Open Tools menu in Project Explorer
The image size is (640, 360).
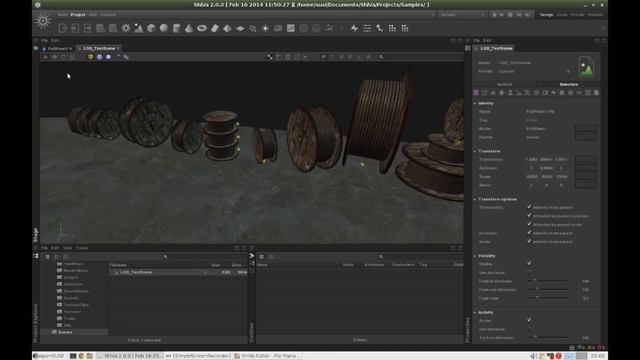coord(82,248)
